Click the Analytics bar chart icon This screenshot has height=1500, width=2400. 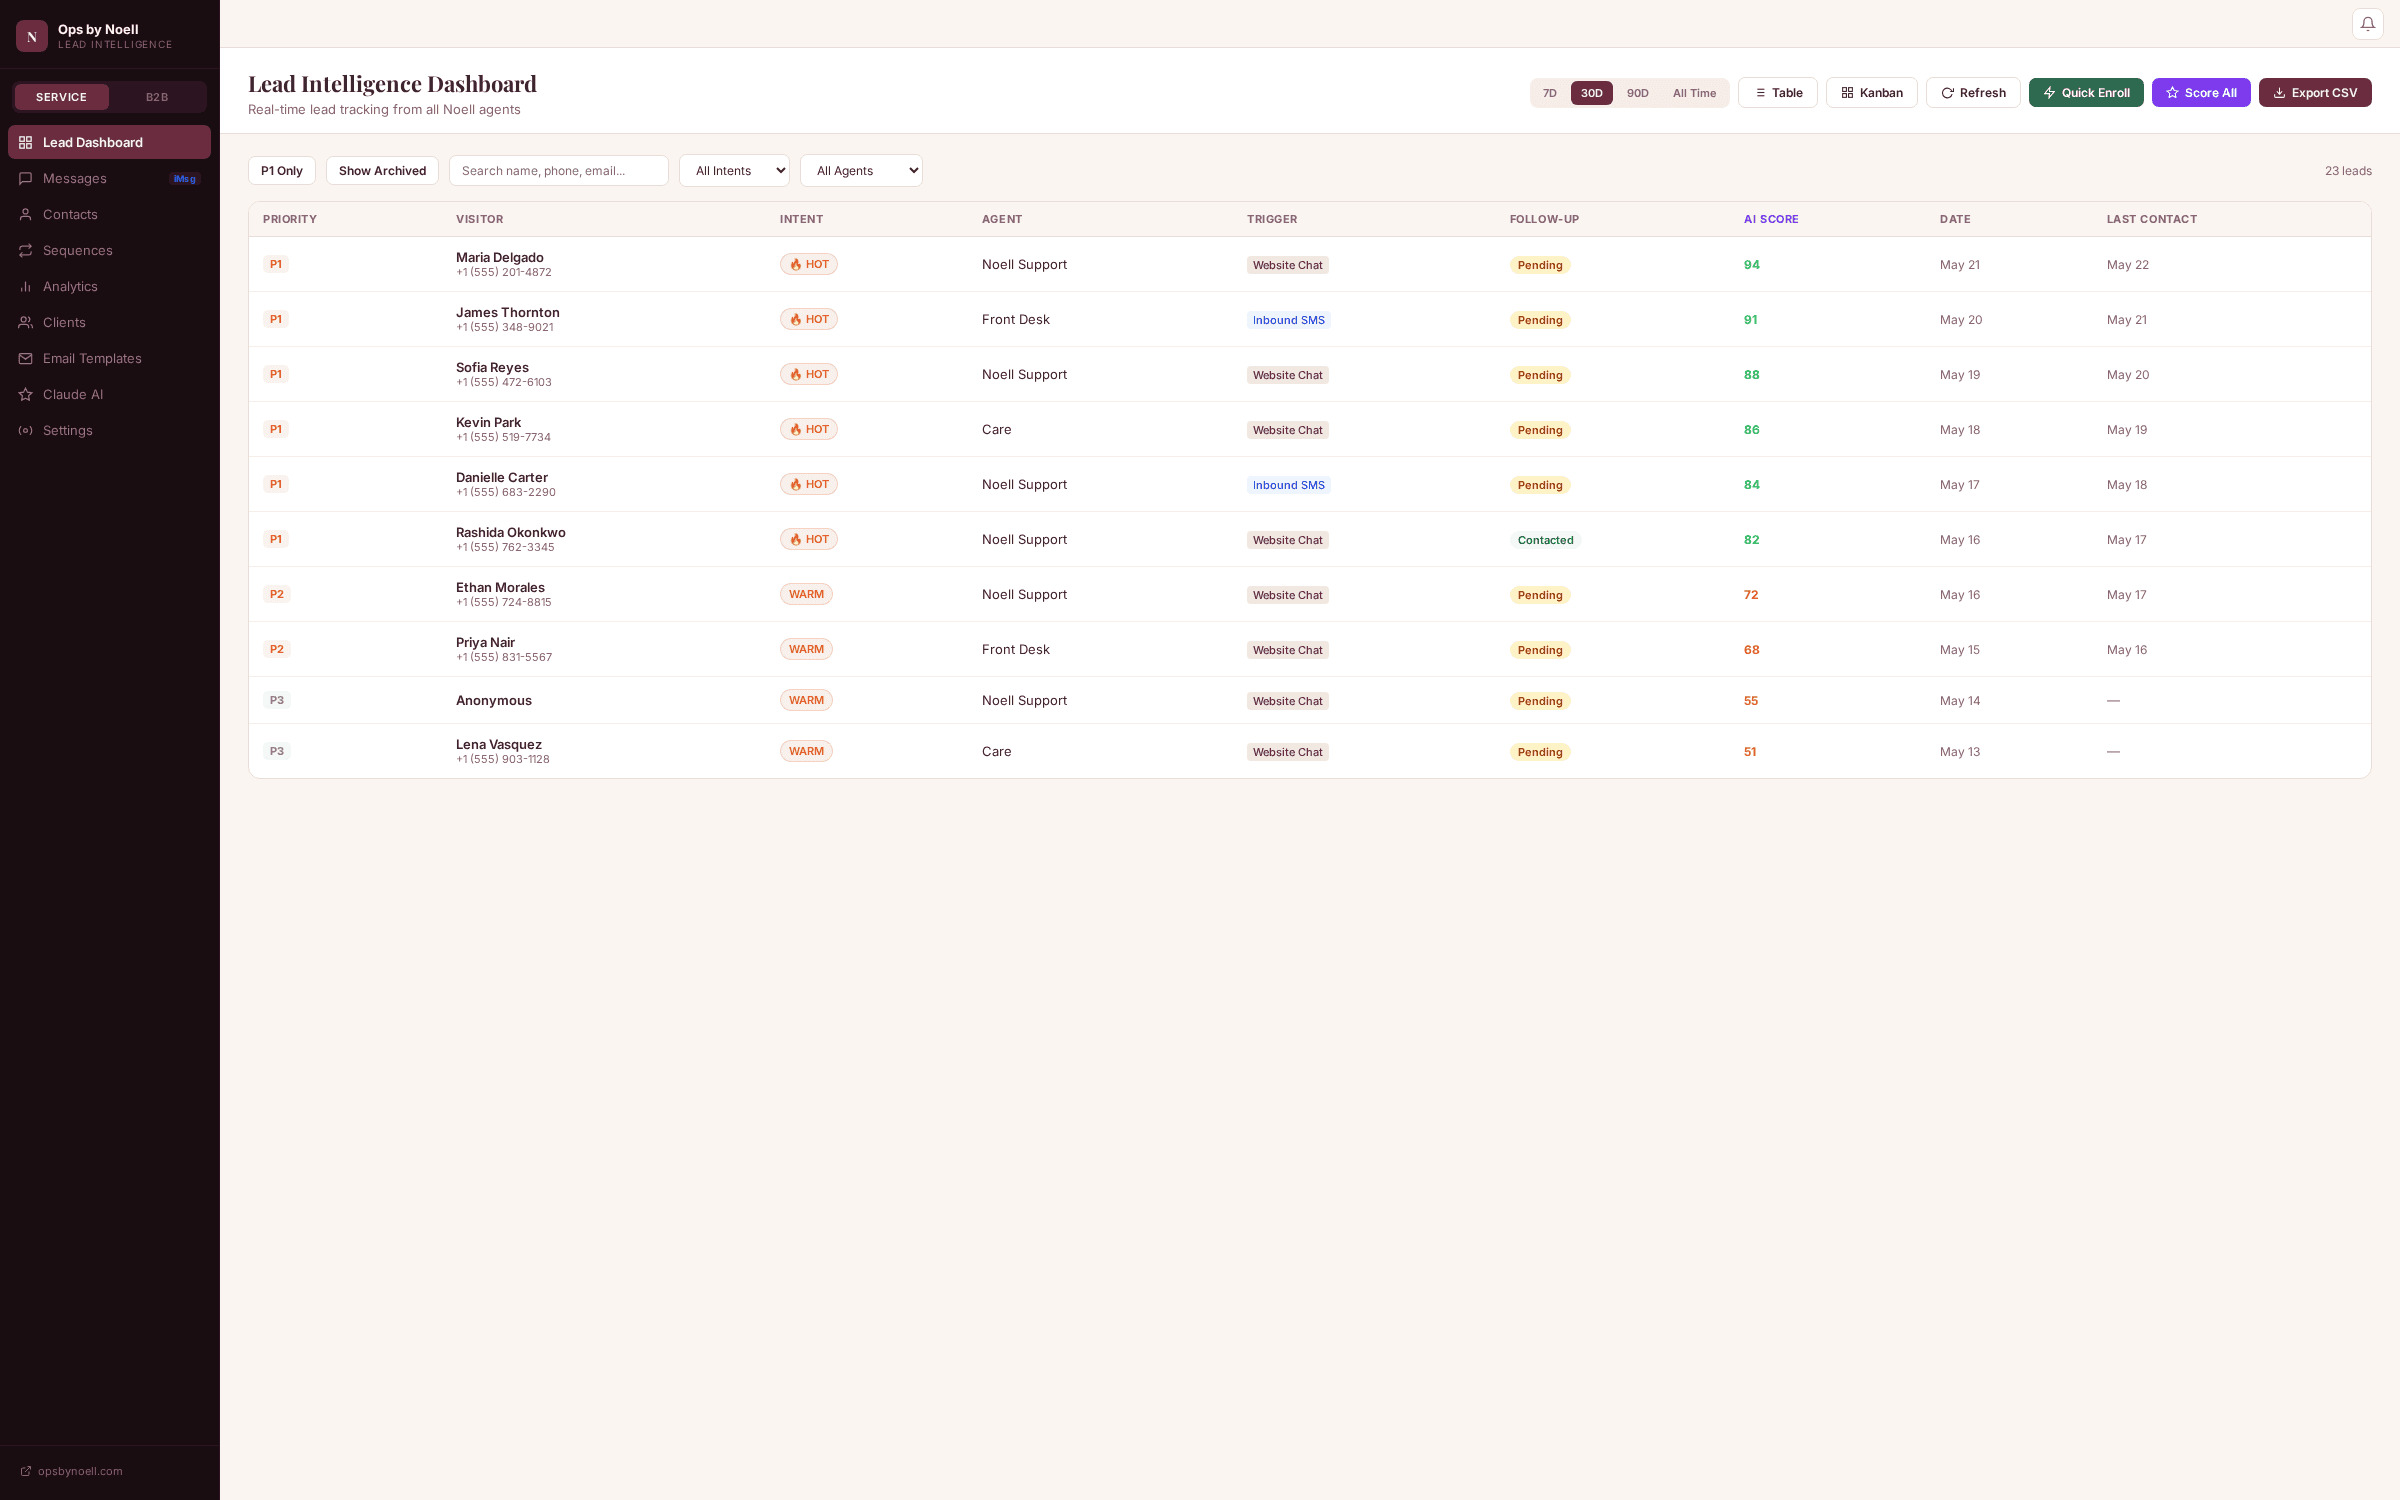[x=26, y=287]
